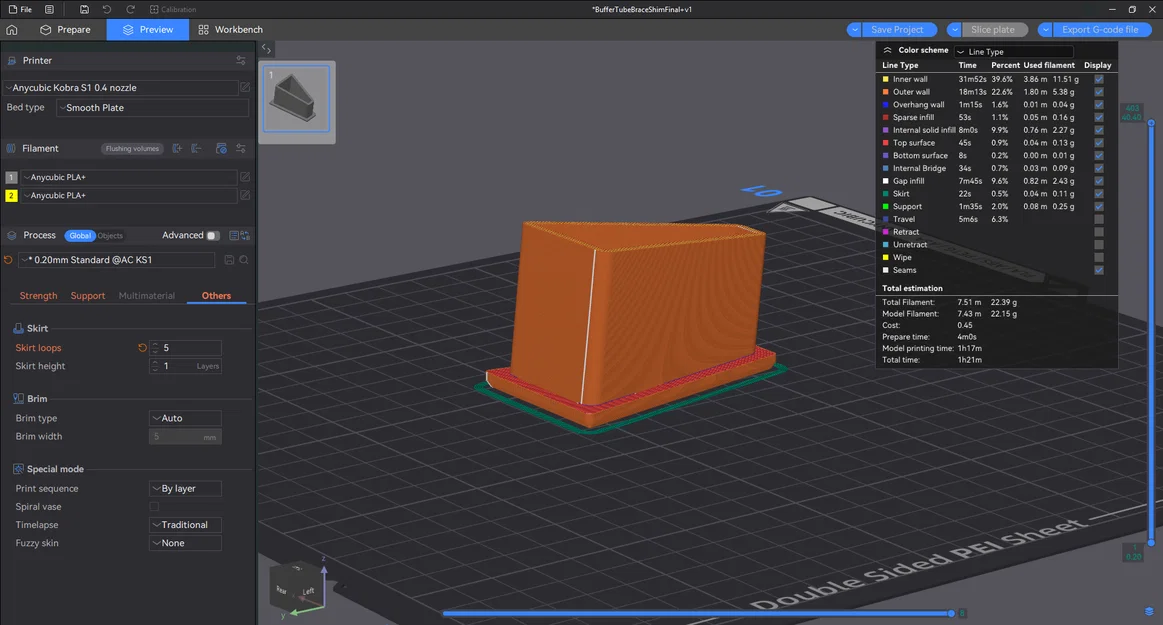Switch to the Prepare tab
The image size is (1163, 625).
(x=65, y=30)
